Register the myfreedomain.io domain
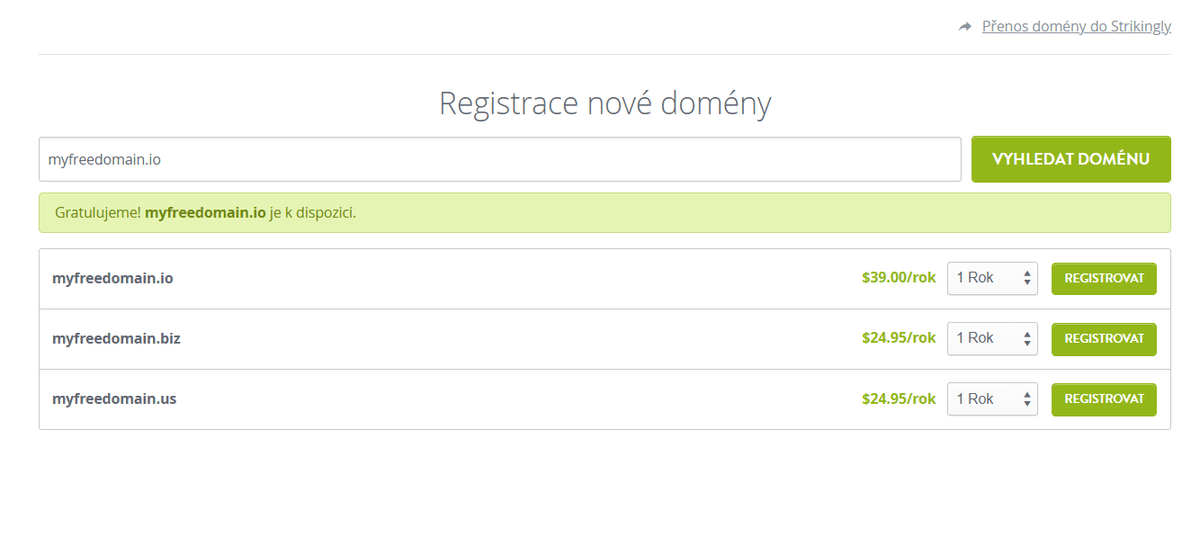The width and height of the screenshot is (1200, 546). click(1103, 278)
